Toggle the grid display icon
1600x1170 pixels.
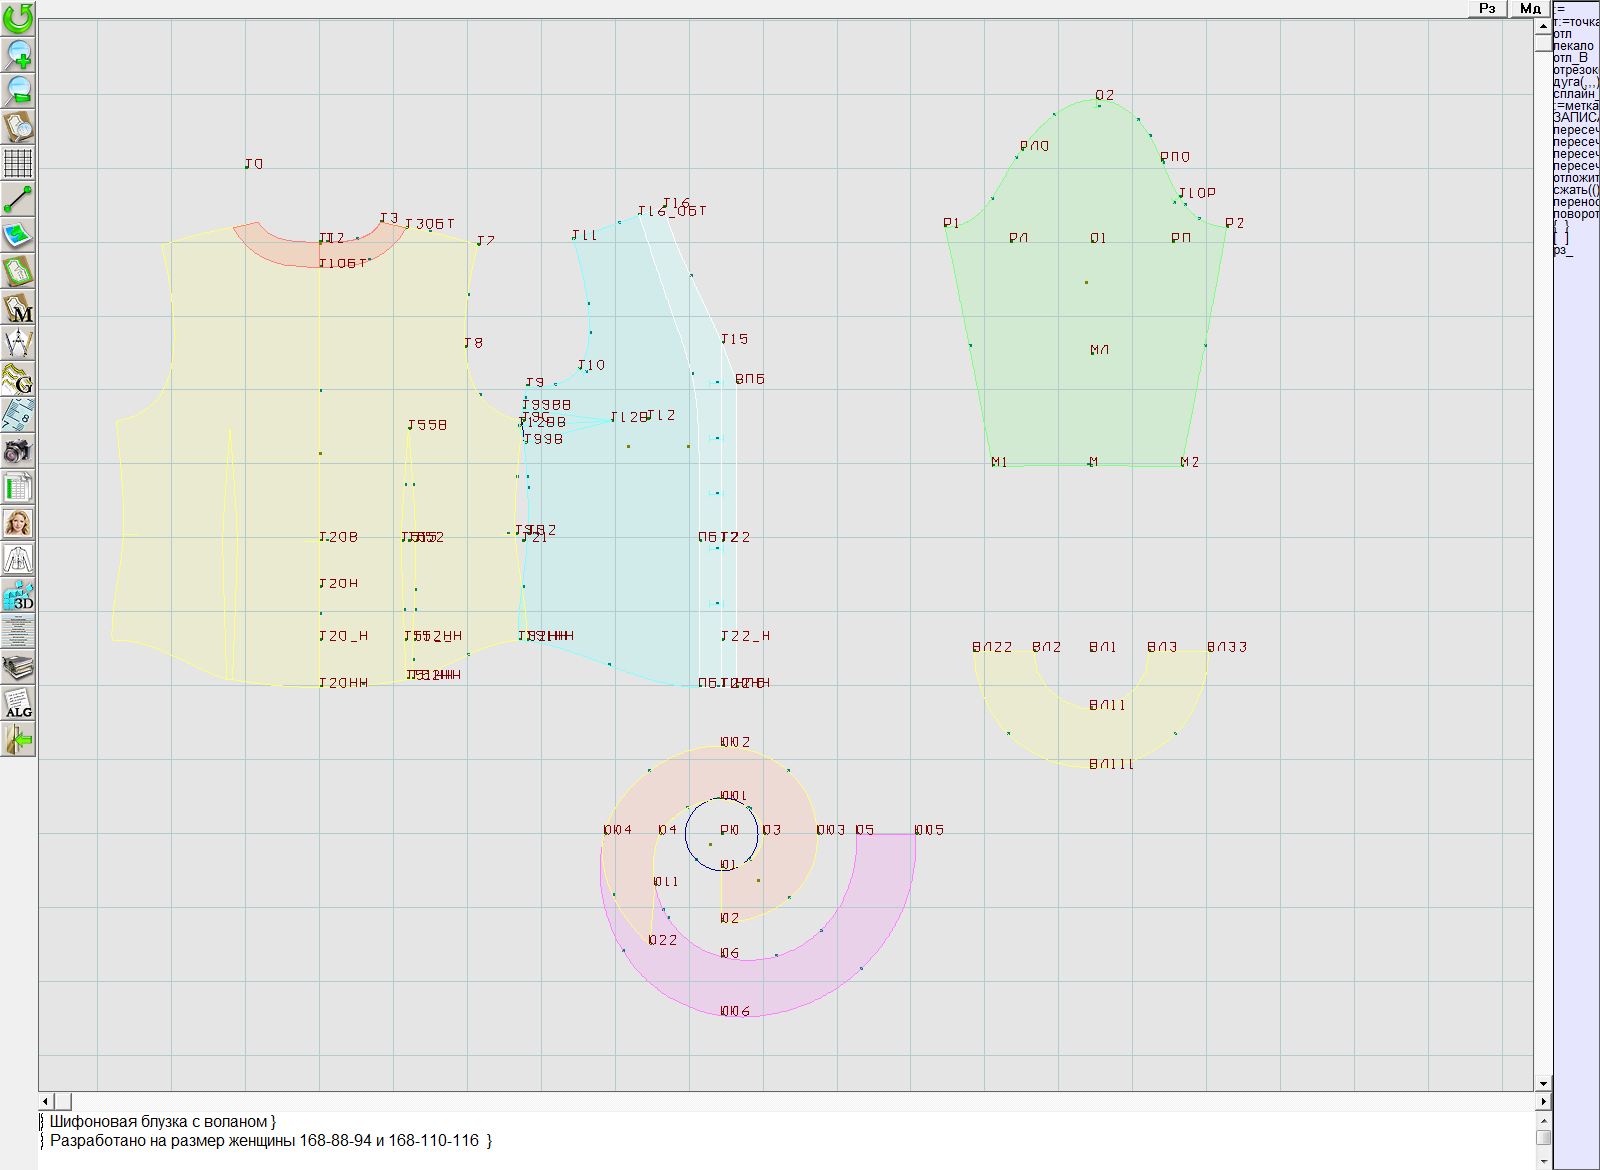(18, 162)
